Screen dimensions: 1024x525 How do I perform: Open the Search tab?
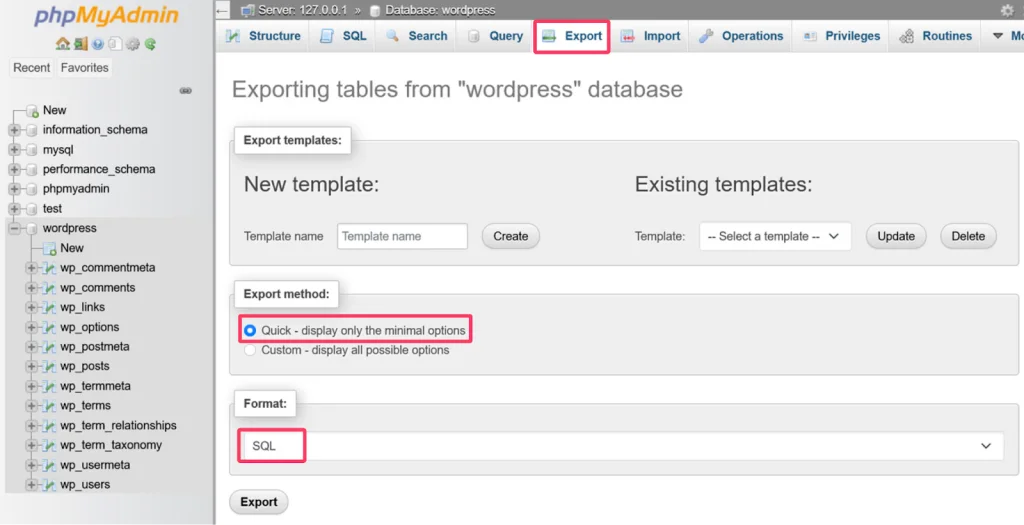click(x=417, y=36)
